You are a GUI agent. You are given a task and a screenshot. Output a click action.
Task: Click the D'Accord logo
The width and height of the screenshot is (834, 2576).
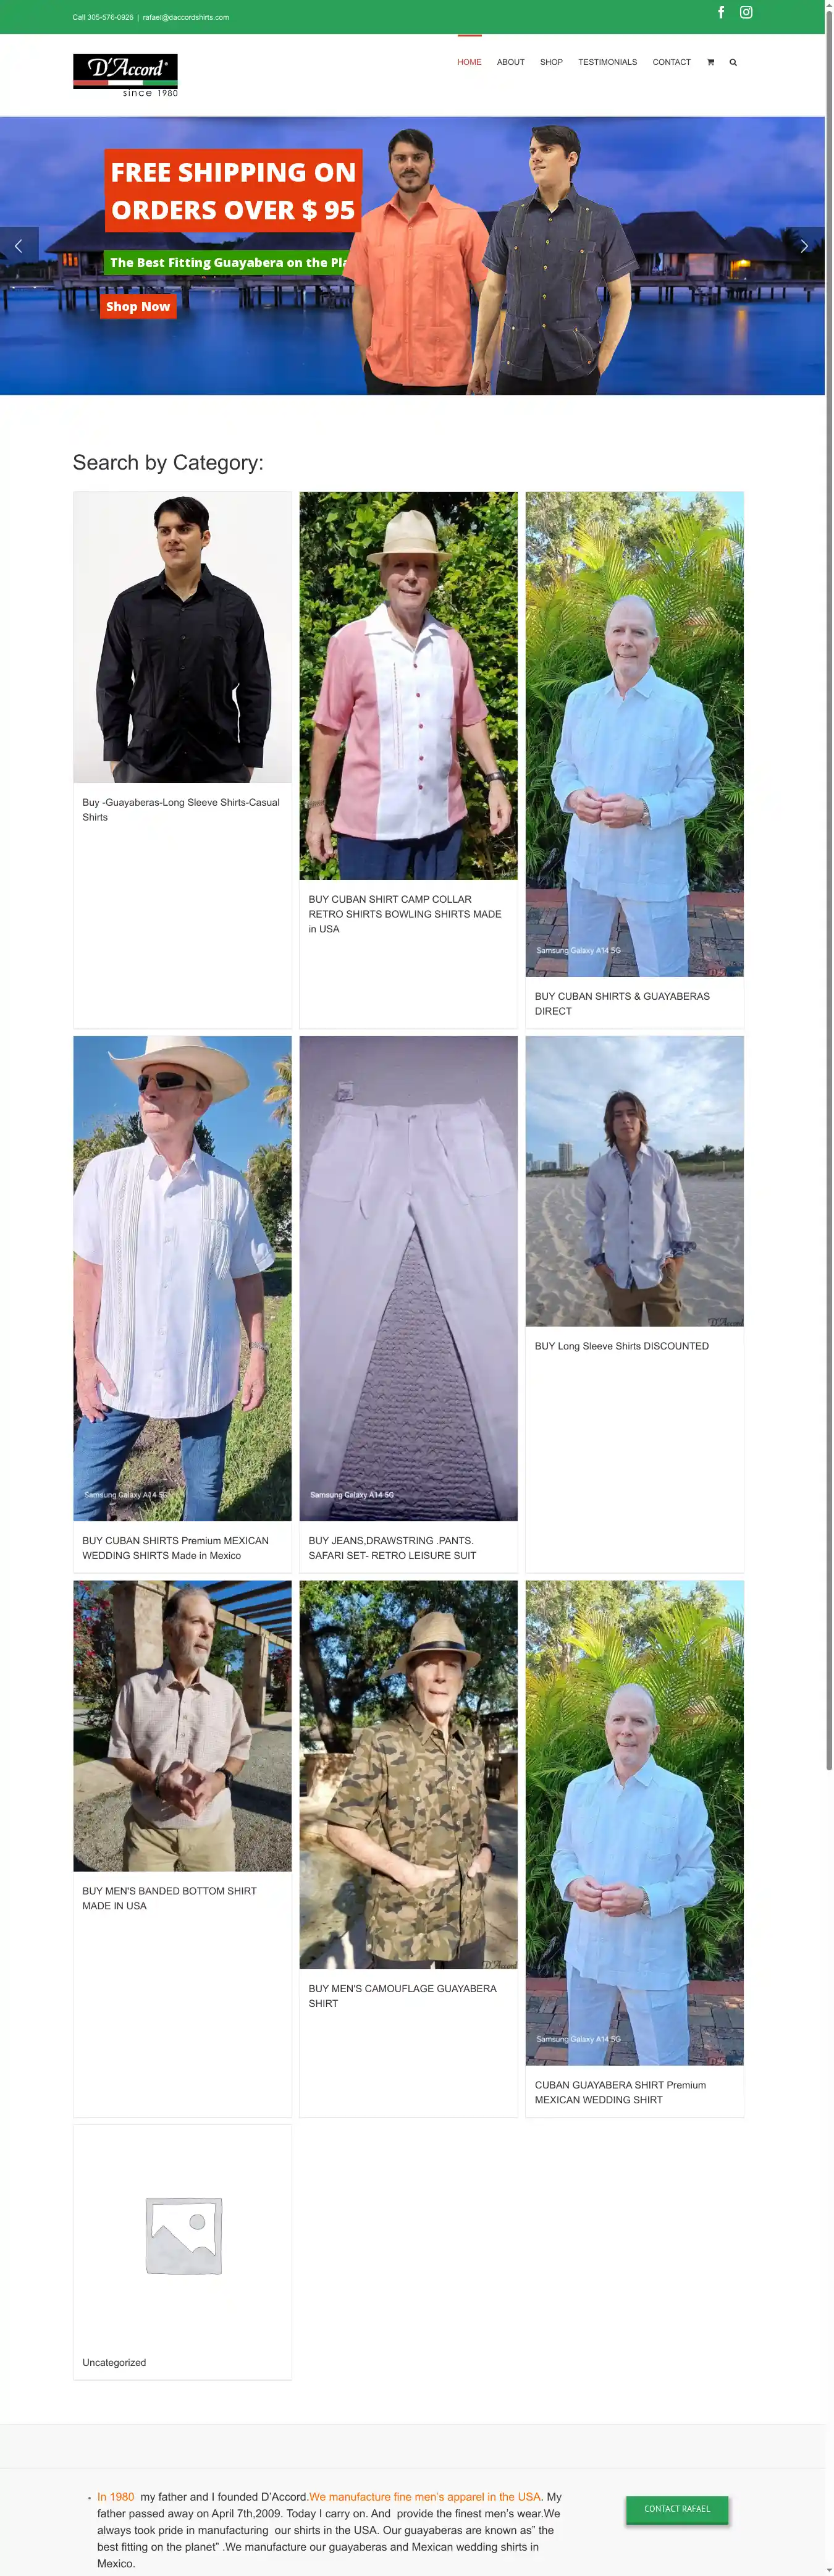(125, 75)
